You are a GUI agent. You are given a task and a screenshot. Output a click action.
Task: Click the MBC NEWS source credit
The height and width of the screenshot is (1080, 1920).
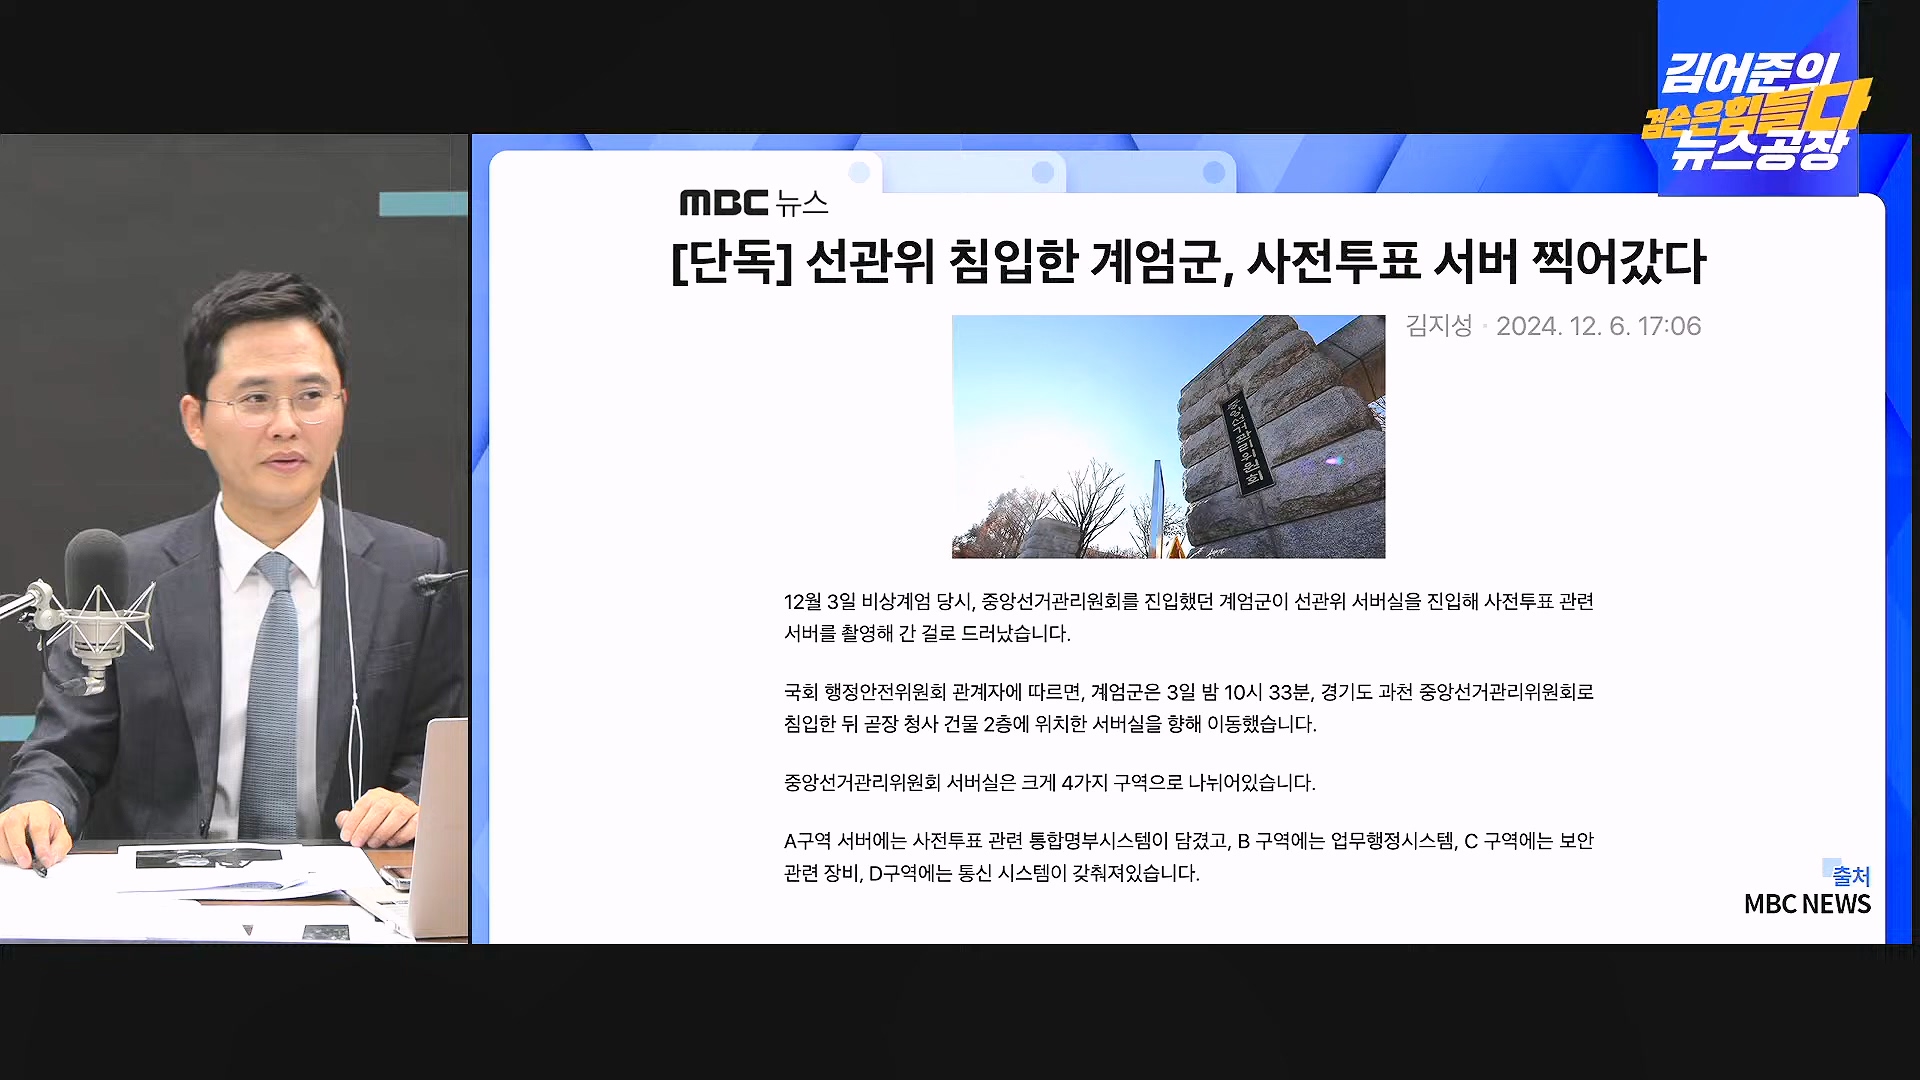tap(1807, 904)
